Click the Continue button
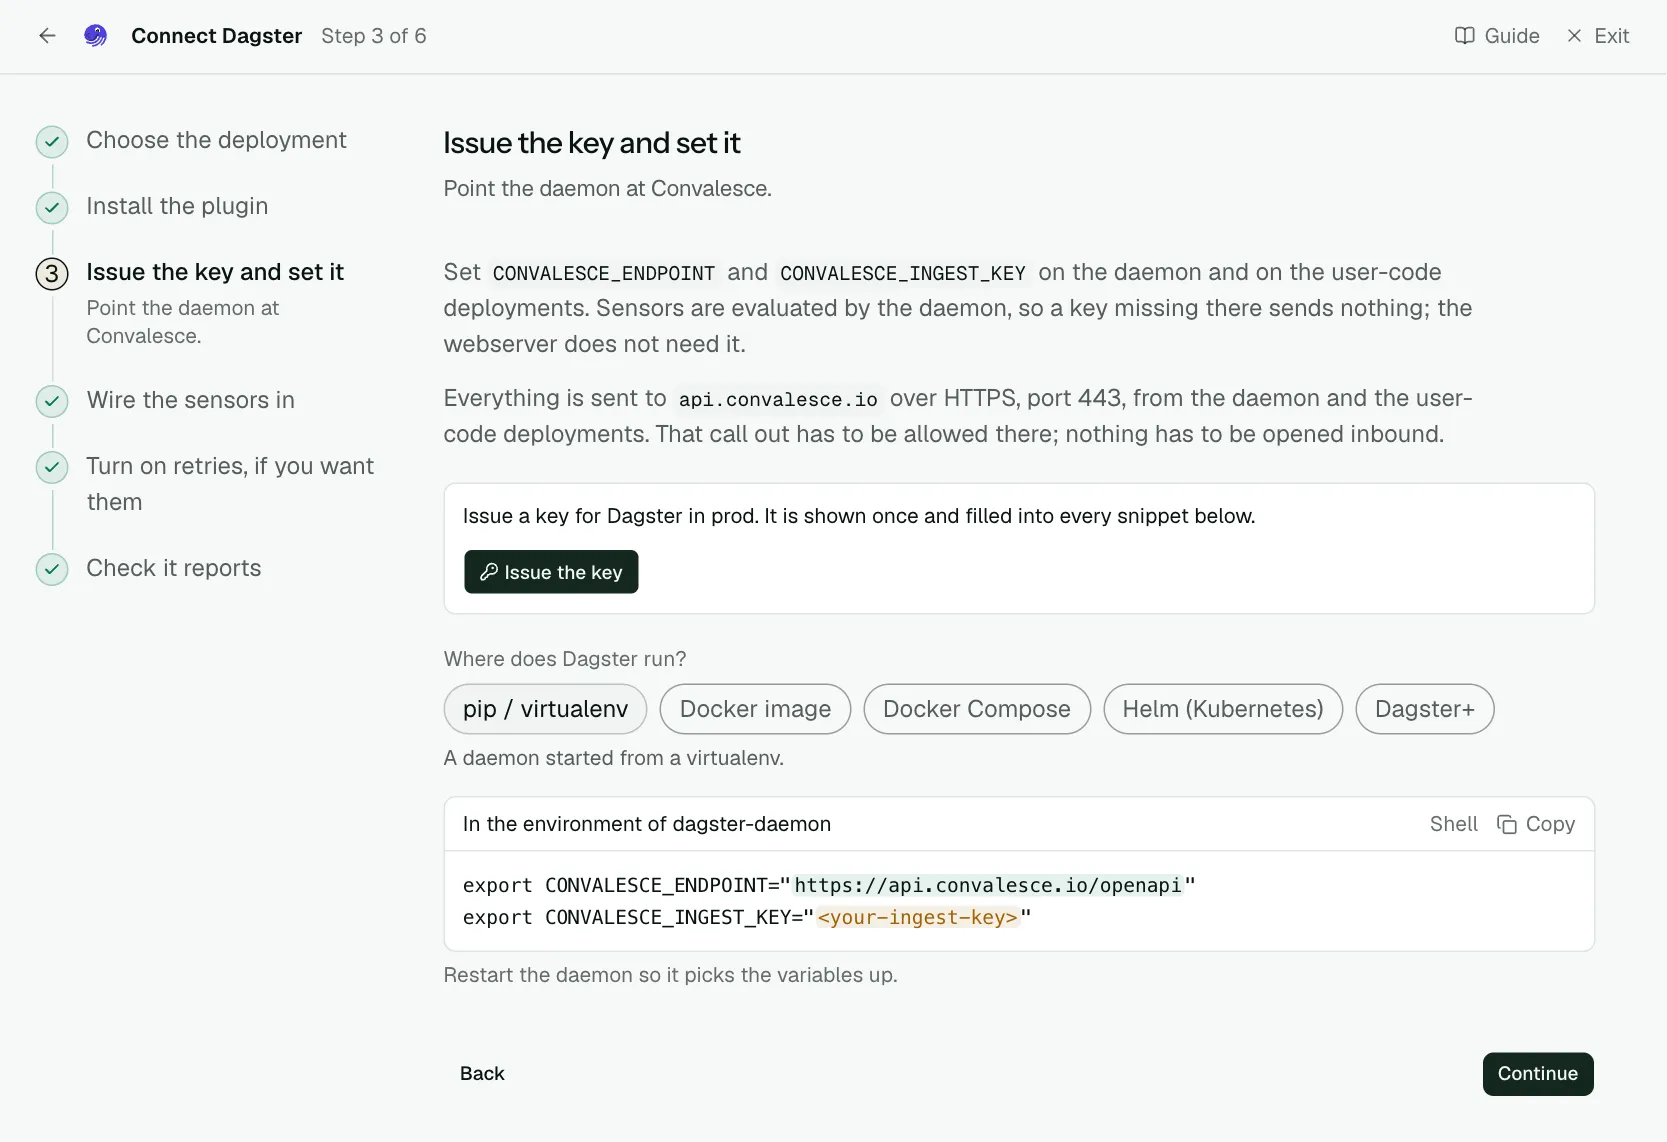 point(1538,1074)
